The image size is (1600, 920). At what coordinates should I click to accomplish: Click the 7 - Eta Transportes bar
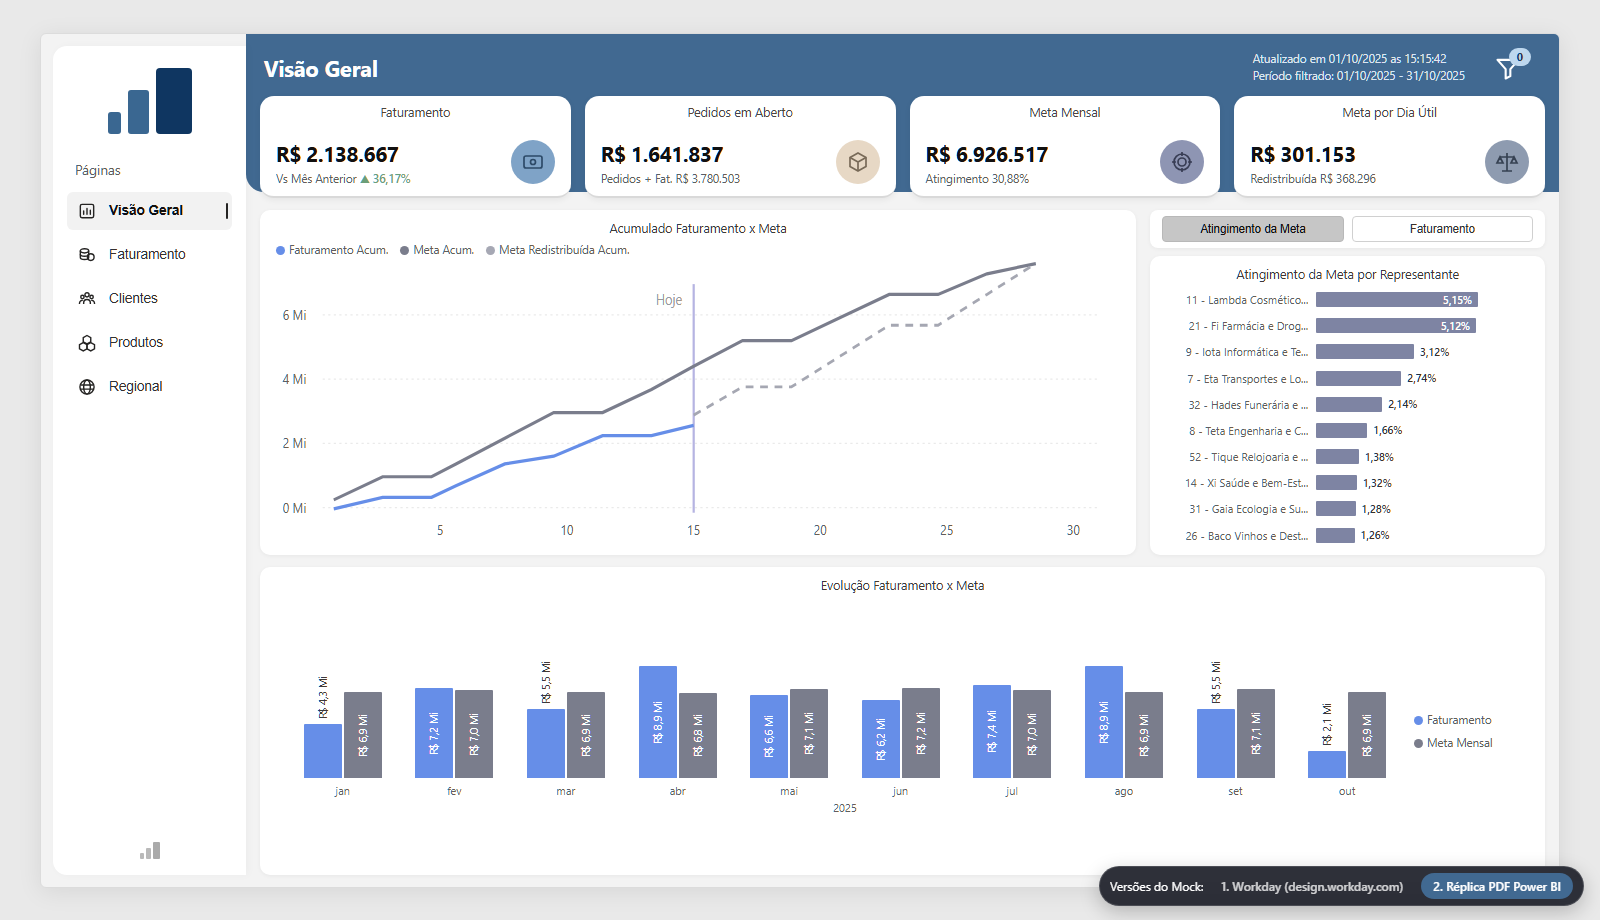(1358, 378)
